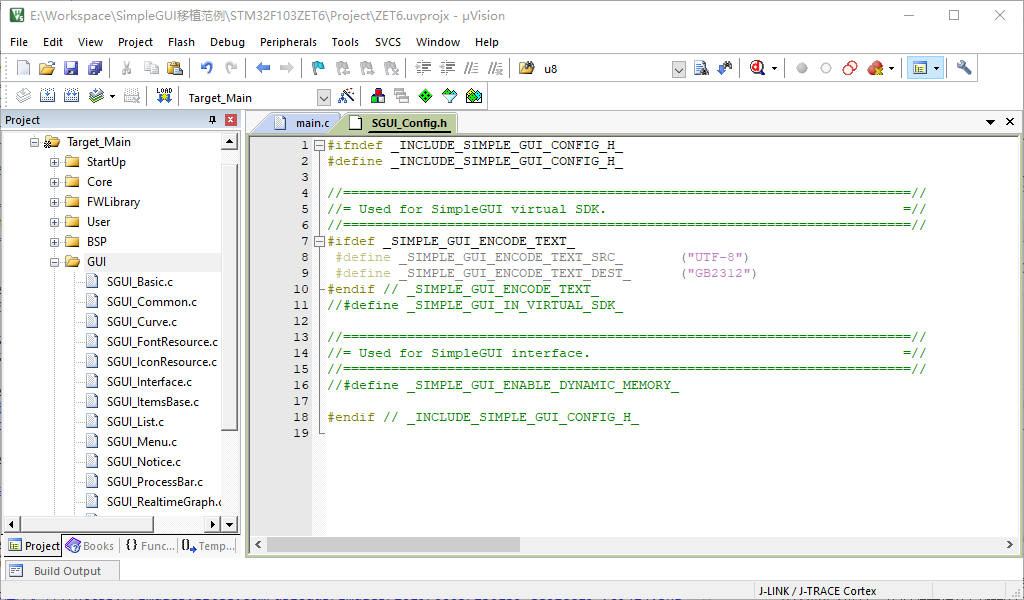Navigate backwards with the blue arrow
Screen dimensions: 1024x600
[x=263, y=68]
